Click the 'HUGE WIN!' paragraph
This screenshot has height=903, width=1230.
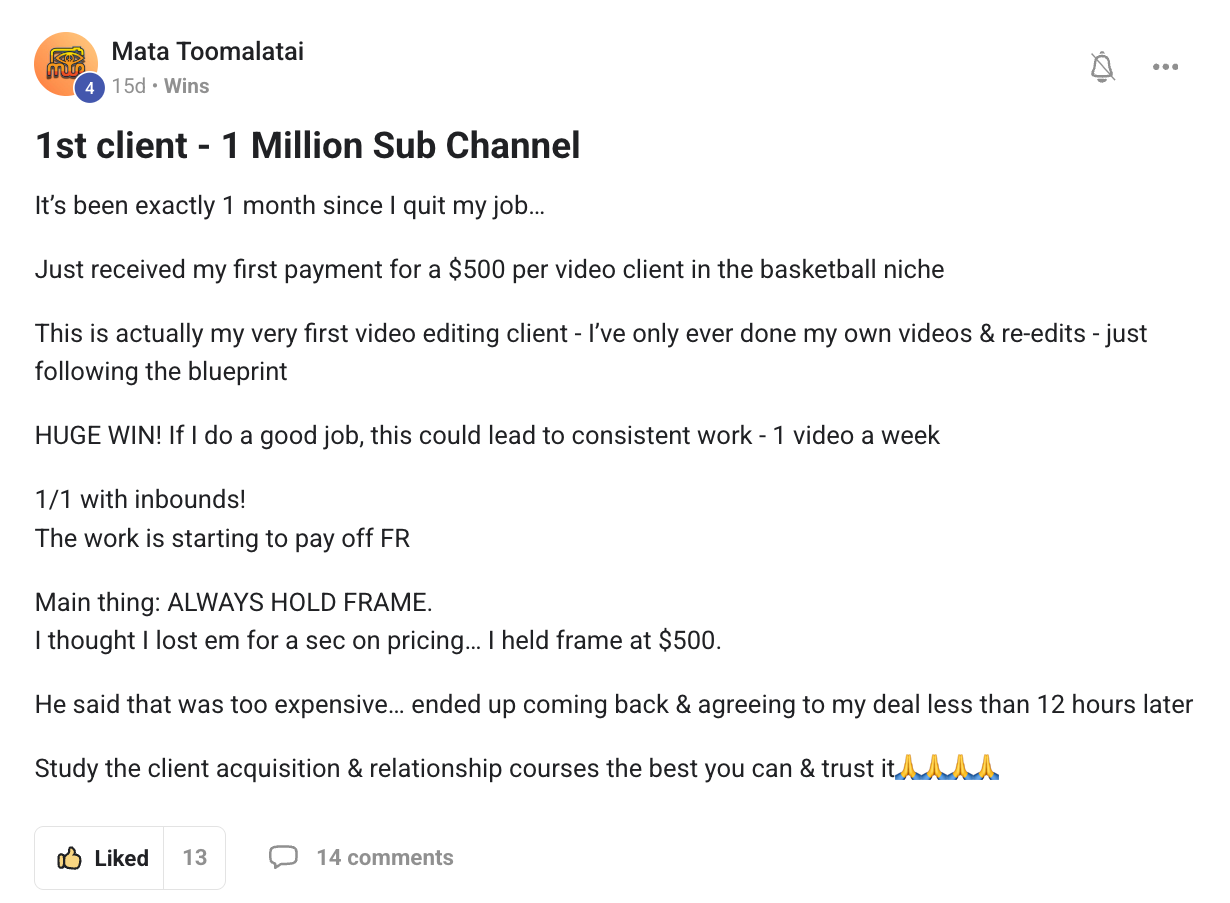click(x=487, y=436)
